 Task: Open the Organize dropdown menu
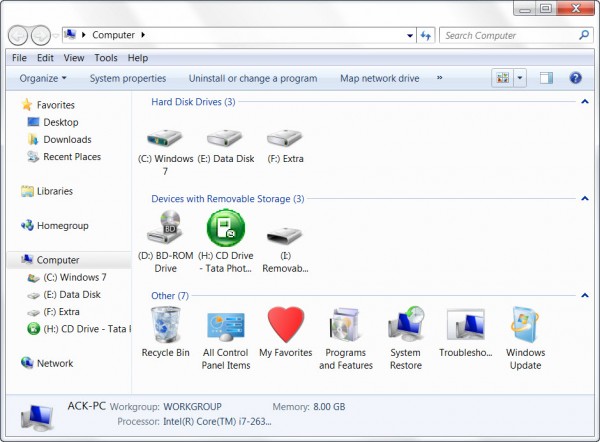(x=43, y=78)
